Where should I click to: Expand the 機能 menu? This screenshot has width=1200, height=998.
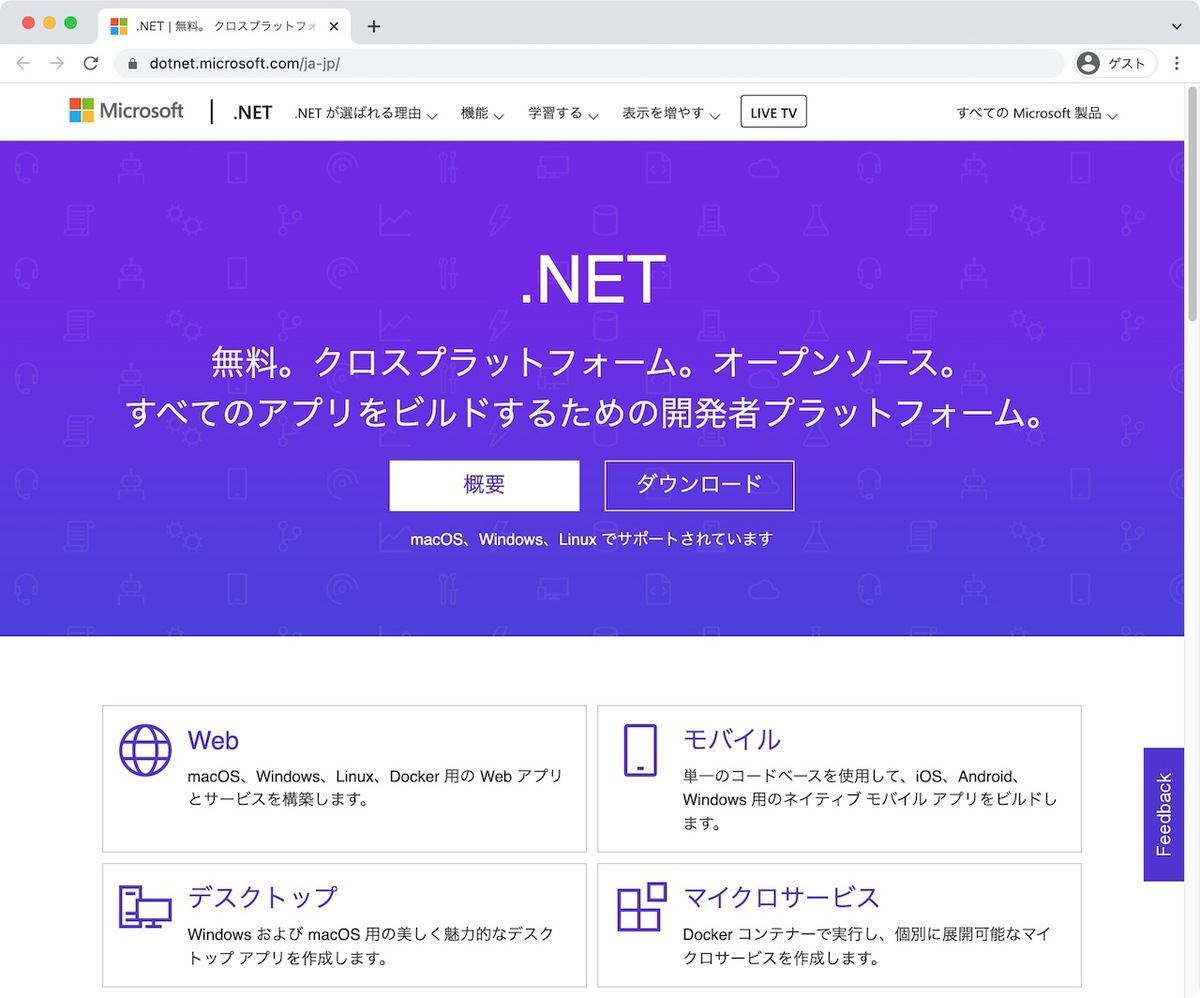[482, 113]
